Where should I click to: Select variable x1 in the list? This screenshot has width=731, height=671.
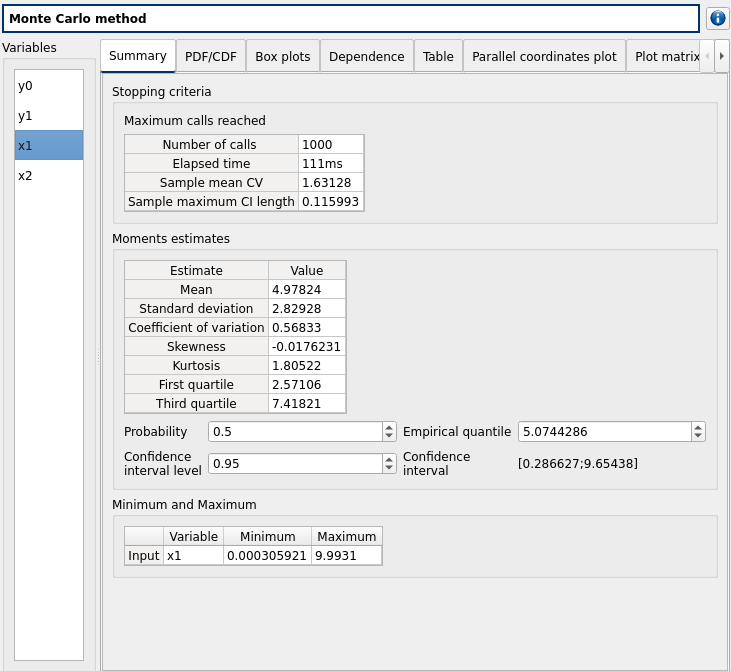click(49, 145)
